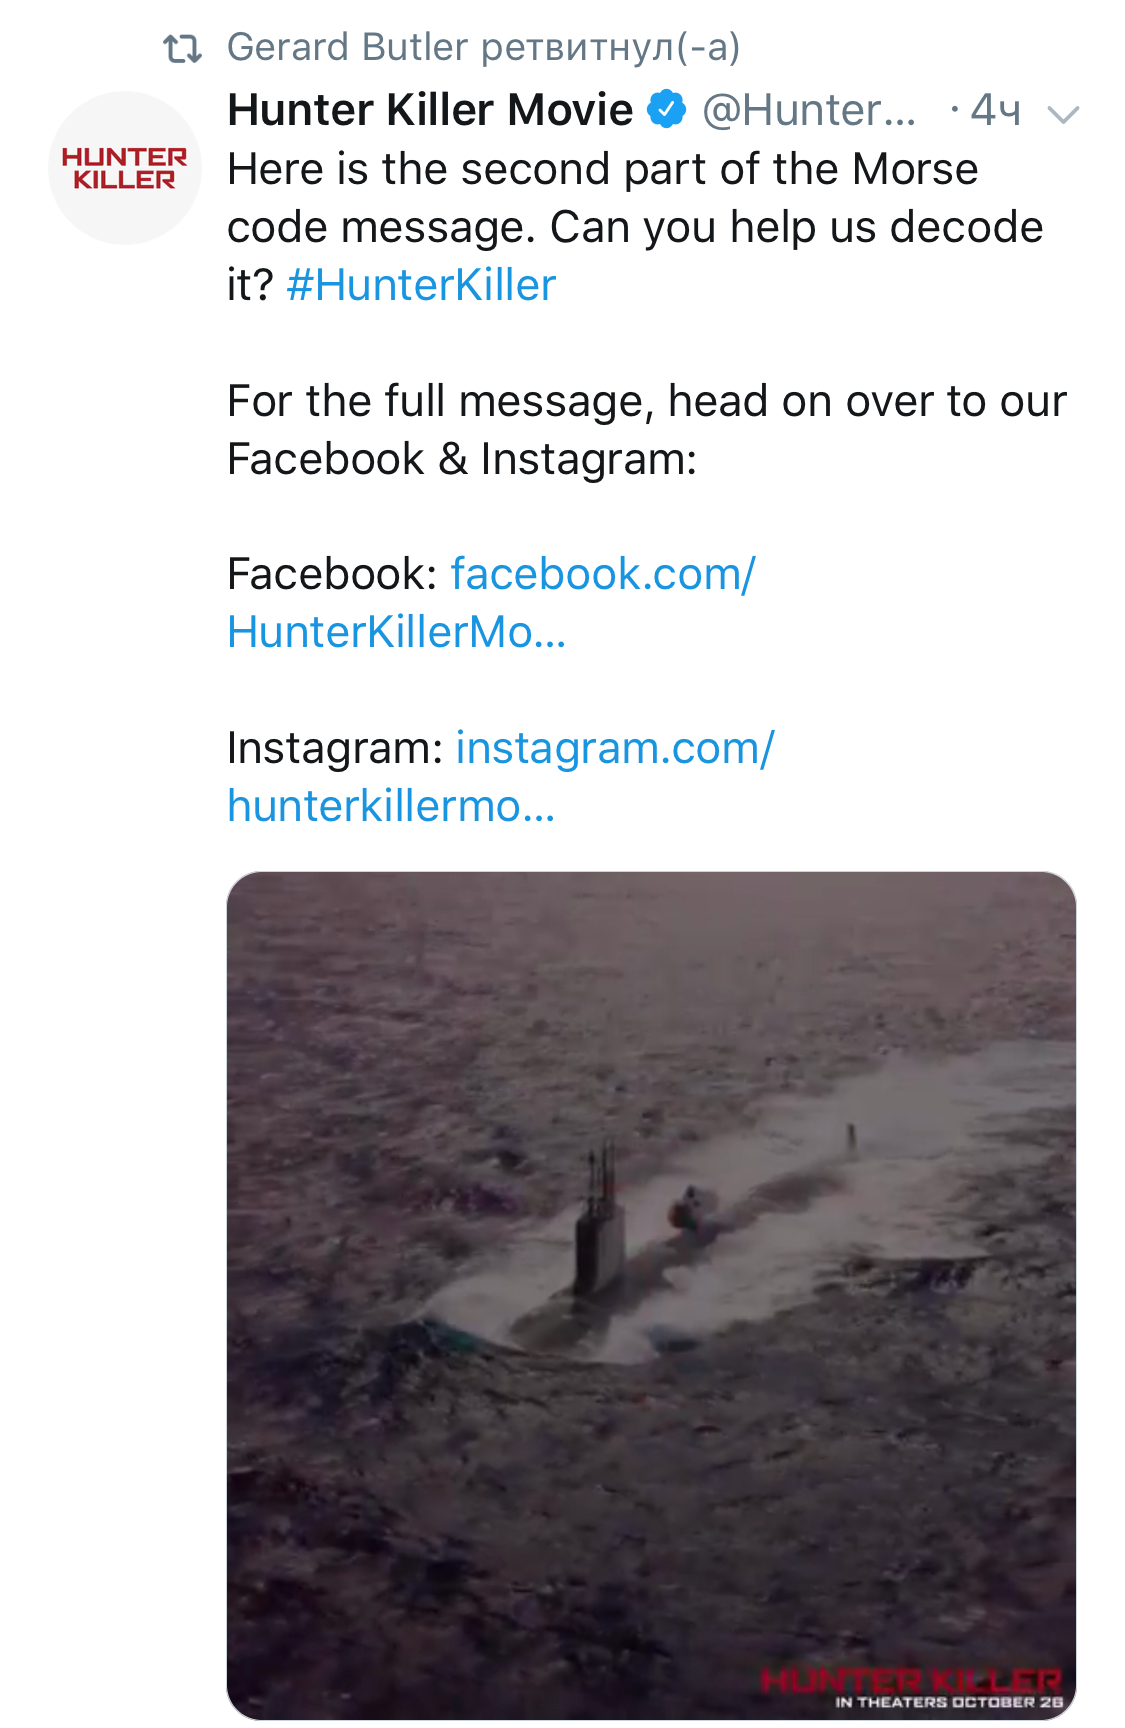Viewport: 1125px width, 1728px height.
Task: Tap the 4ч tweet timestamp
Action: tap(995, 110)
